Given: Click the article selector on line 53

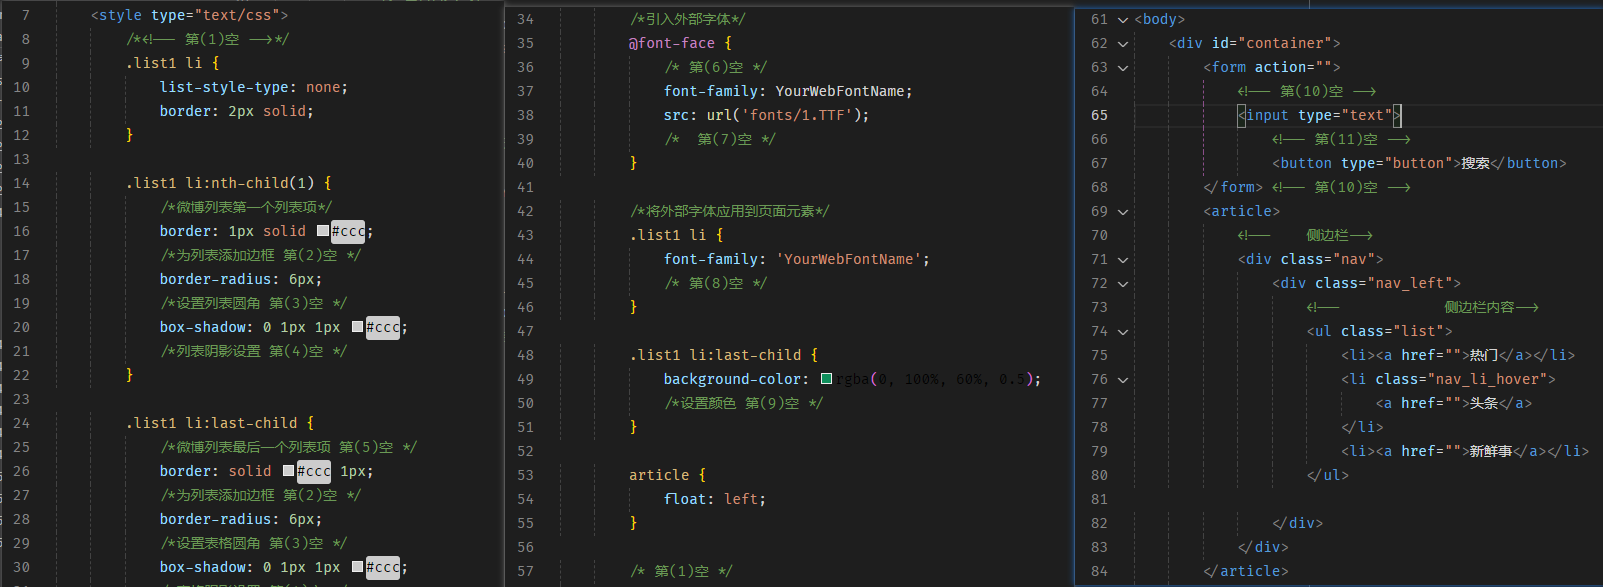Looking at the screenshot, I should click(x=659, y=475).
